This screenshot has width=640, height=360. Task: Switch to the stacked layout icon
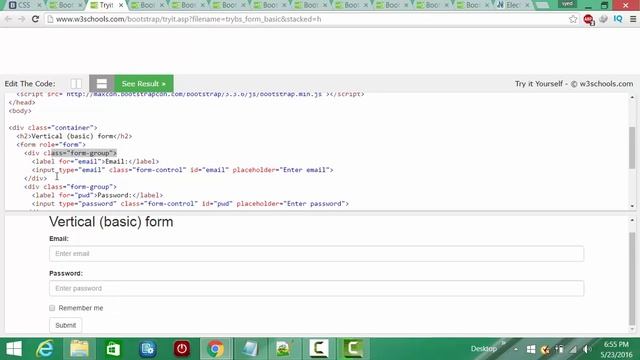coord(102,84)
